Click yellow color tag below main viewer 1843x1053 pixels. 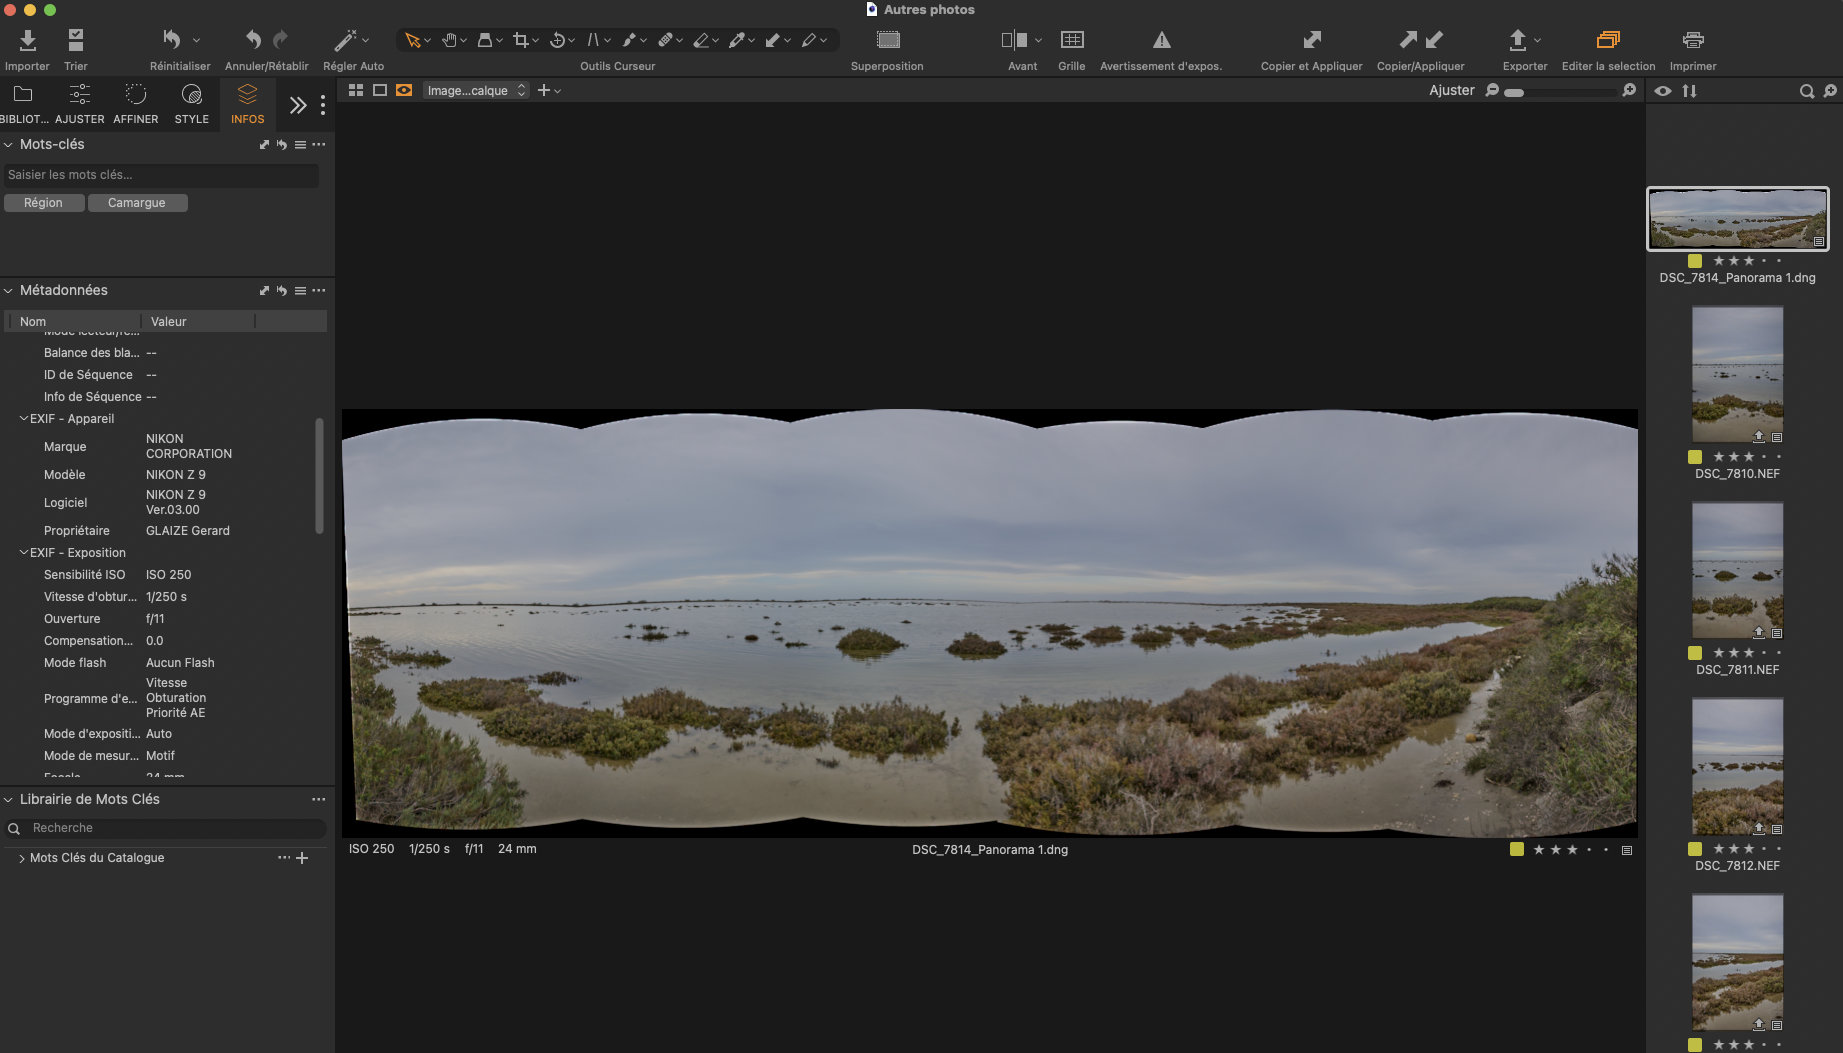1517,849
